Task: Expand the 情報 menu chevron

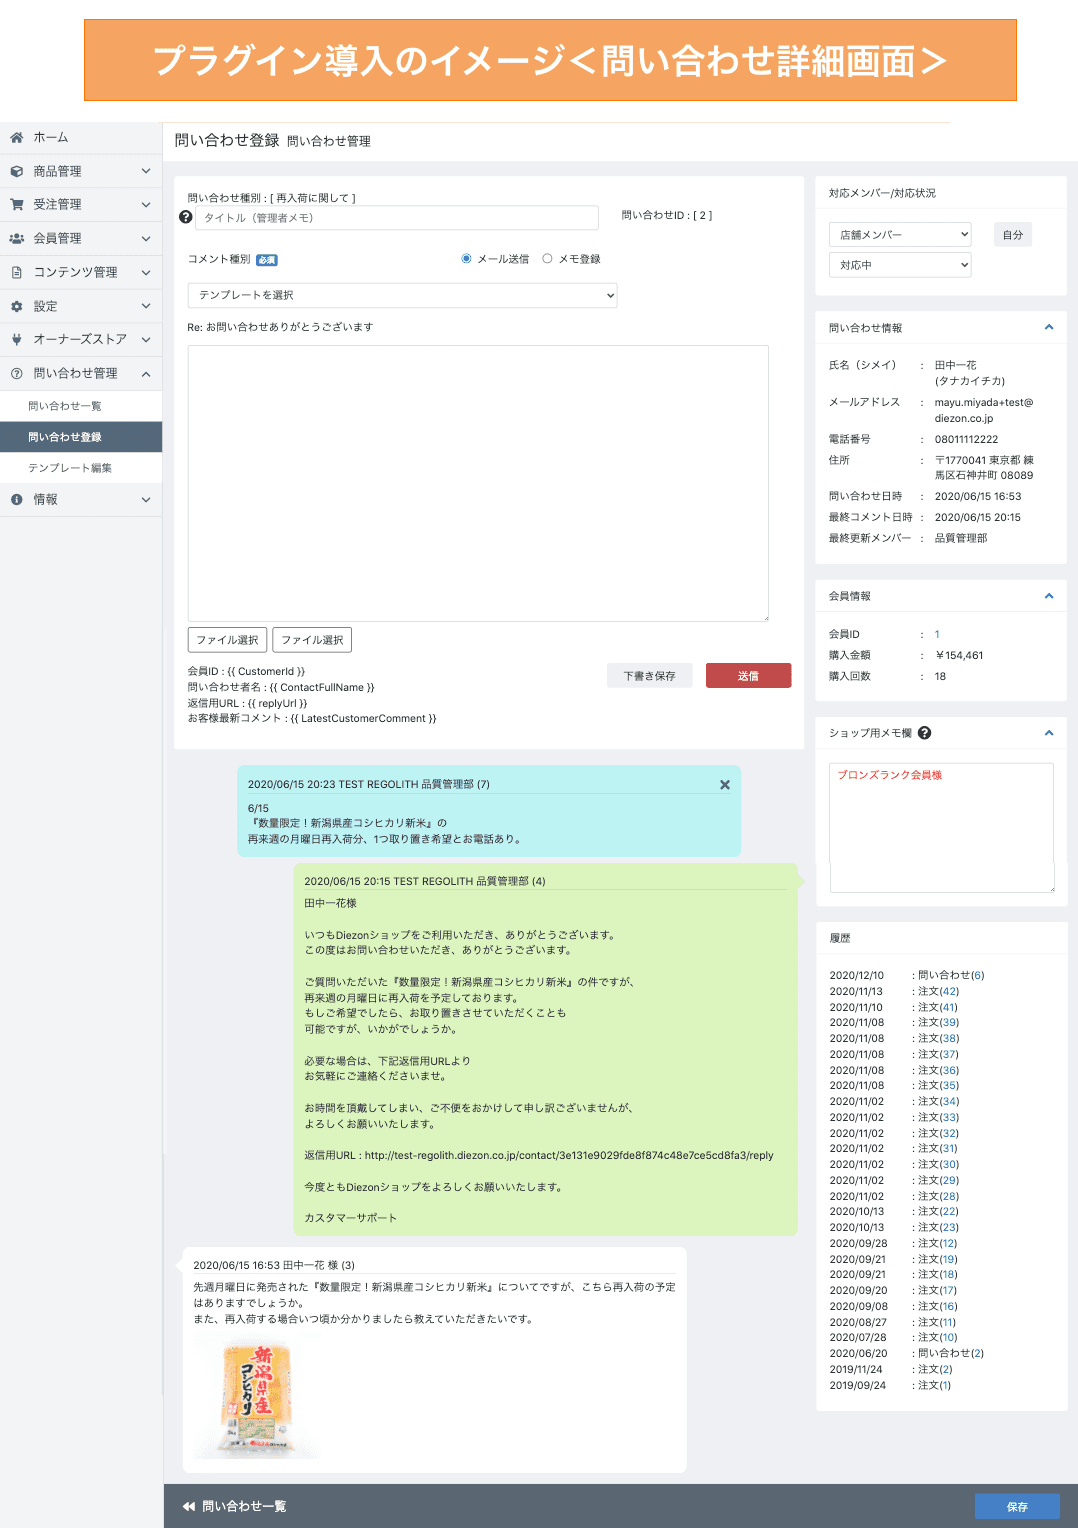Action: 146,499
